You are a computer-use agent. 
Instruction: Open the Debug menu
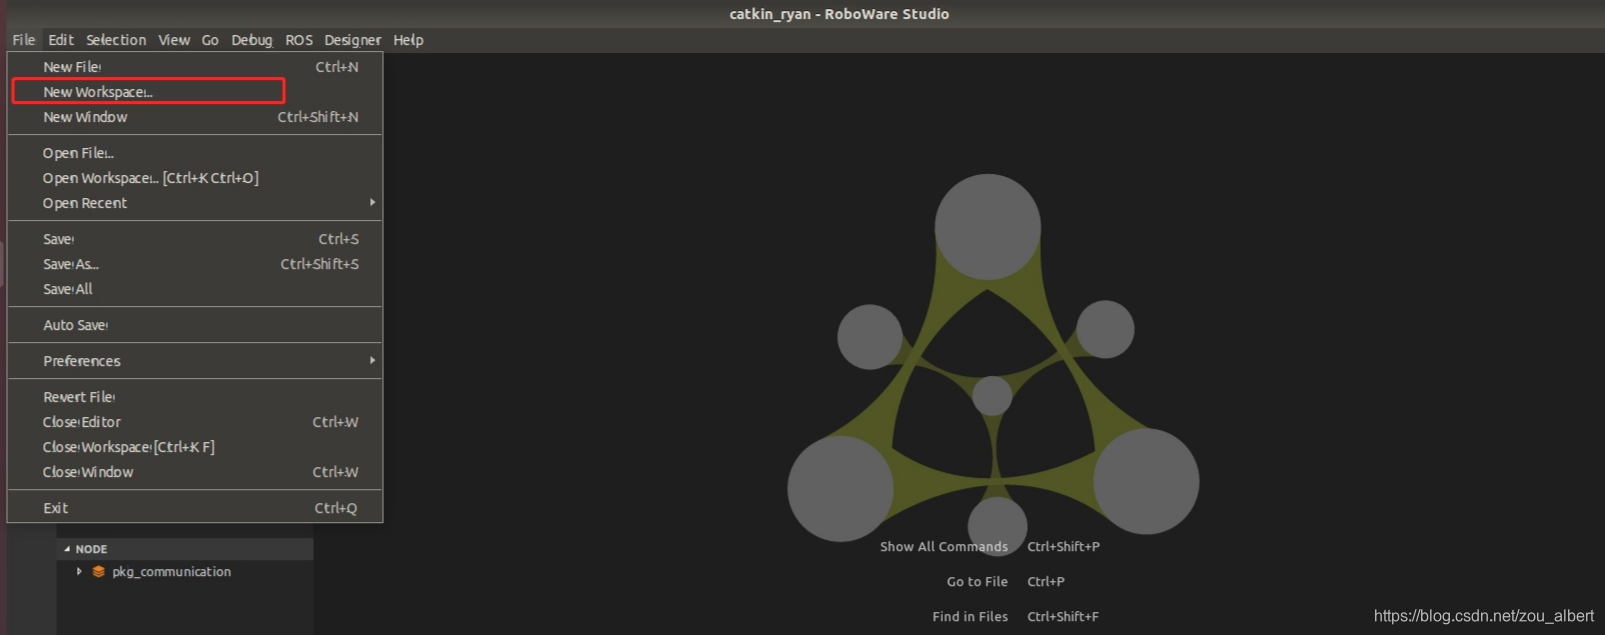252,40
